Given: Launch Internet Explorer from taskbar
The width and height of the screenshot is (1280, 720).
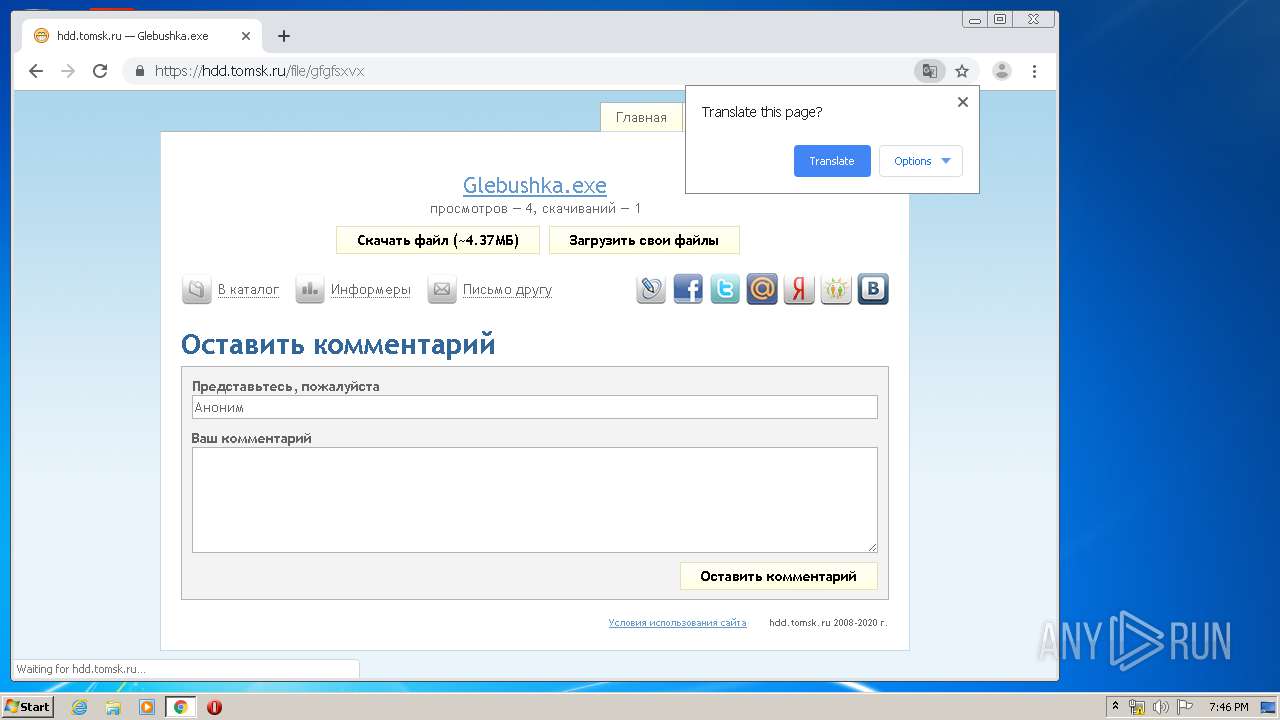Looking at the screenshot, I should 79,707.
